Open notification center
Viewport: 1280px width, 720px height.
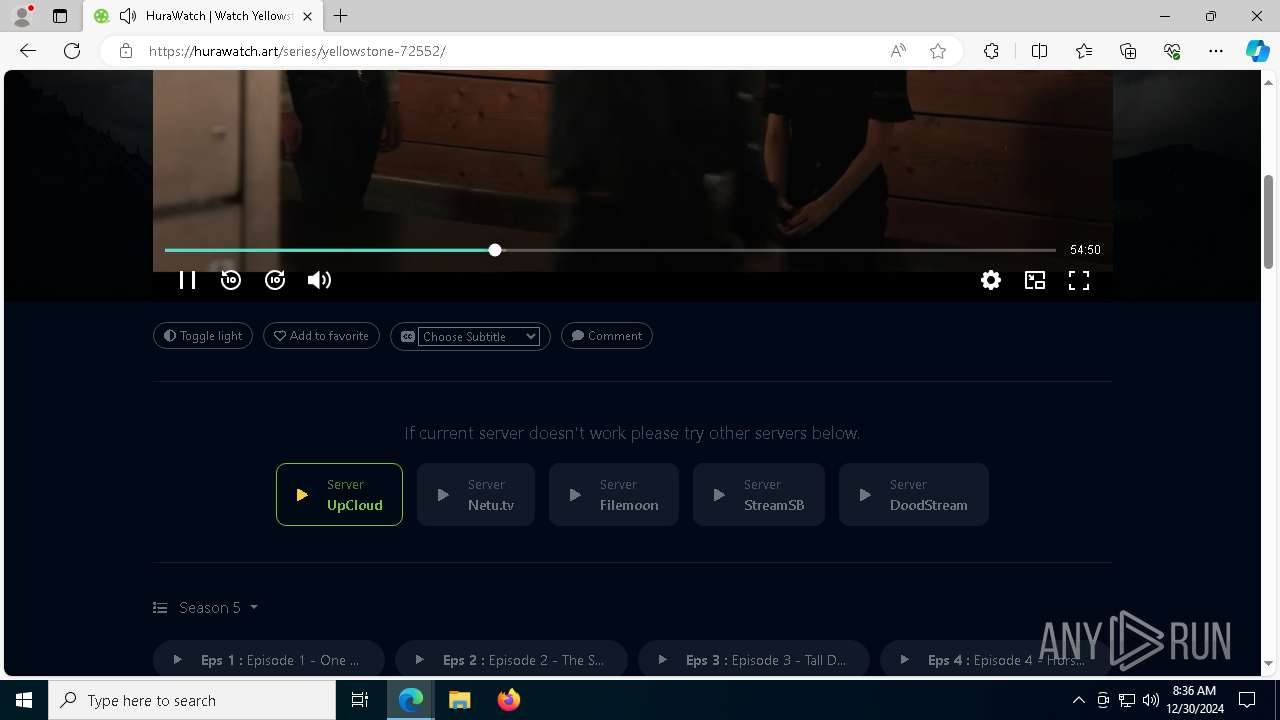tap(1247, 700)
